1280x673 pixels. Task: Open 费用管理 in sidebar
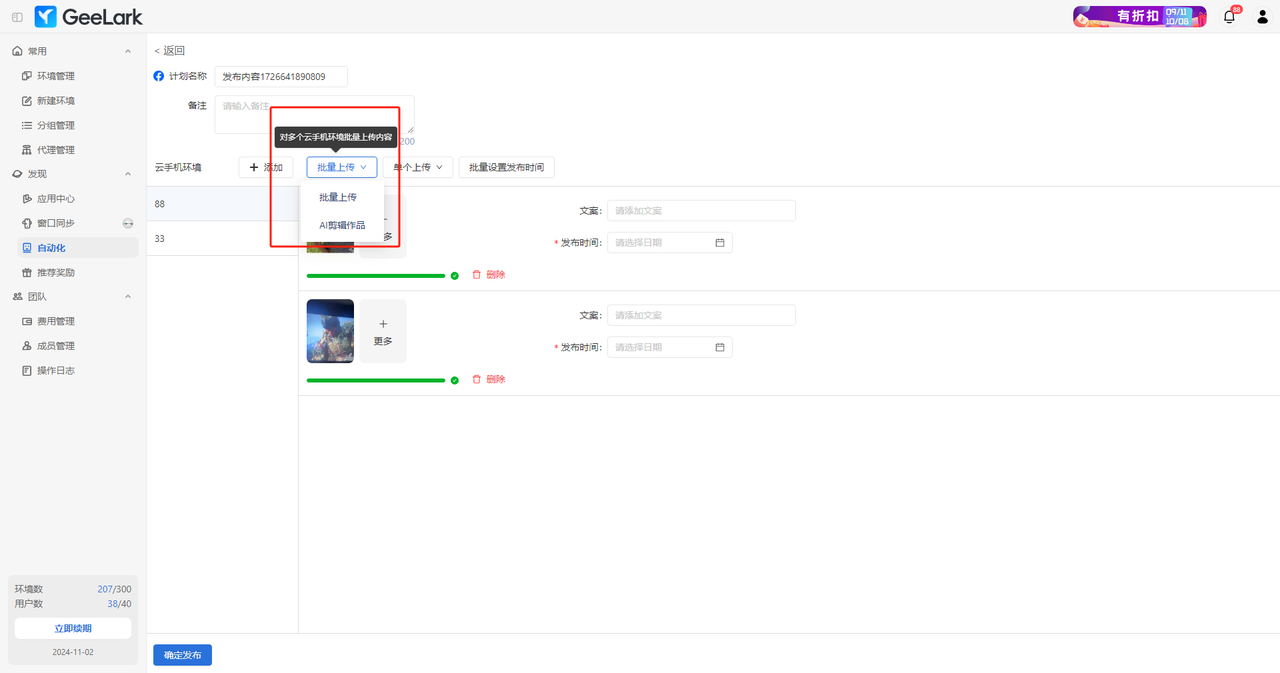pos(56,321)
